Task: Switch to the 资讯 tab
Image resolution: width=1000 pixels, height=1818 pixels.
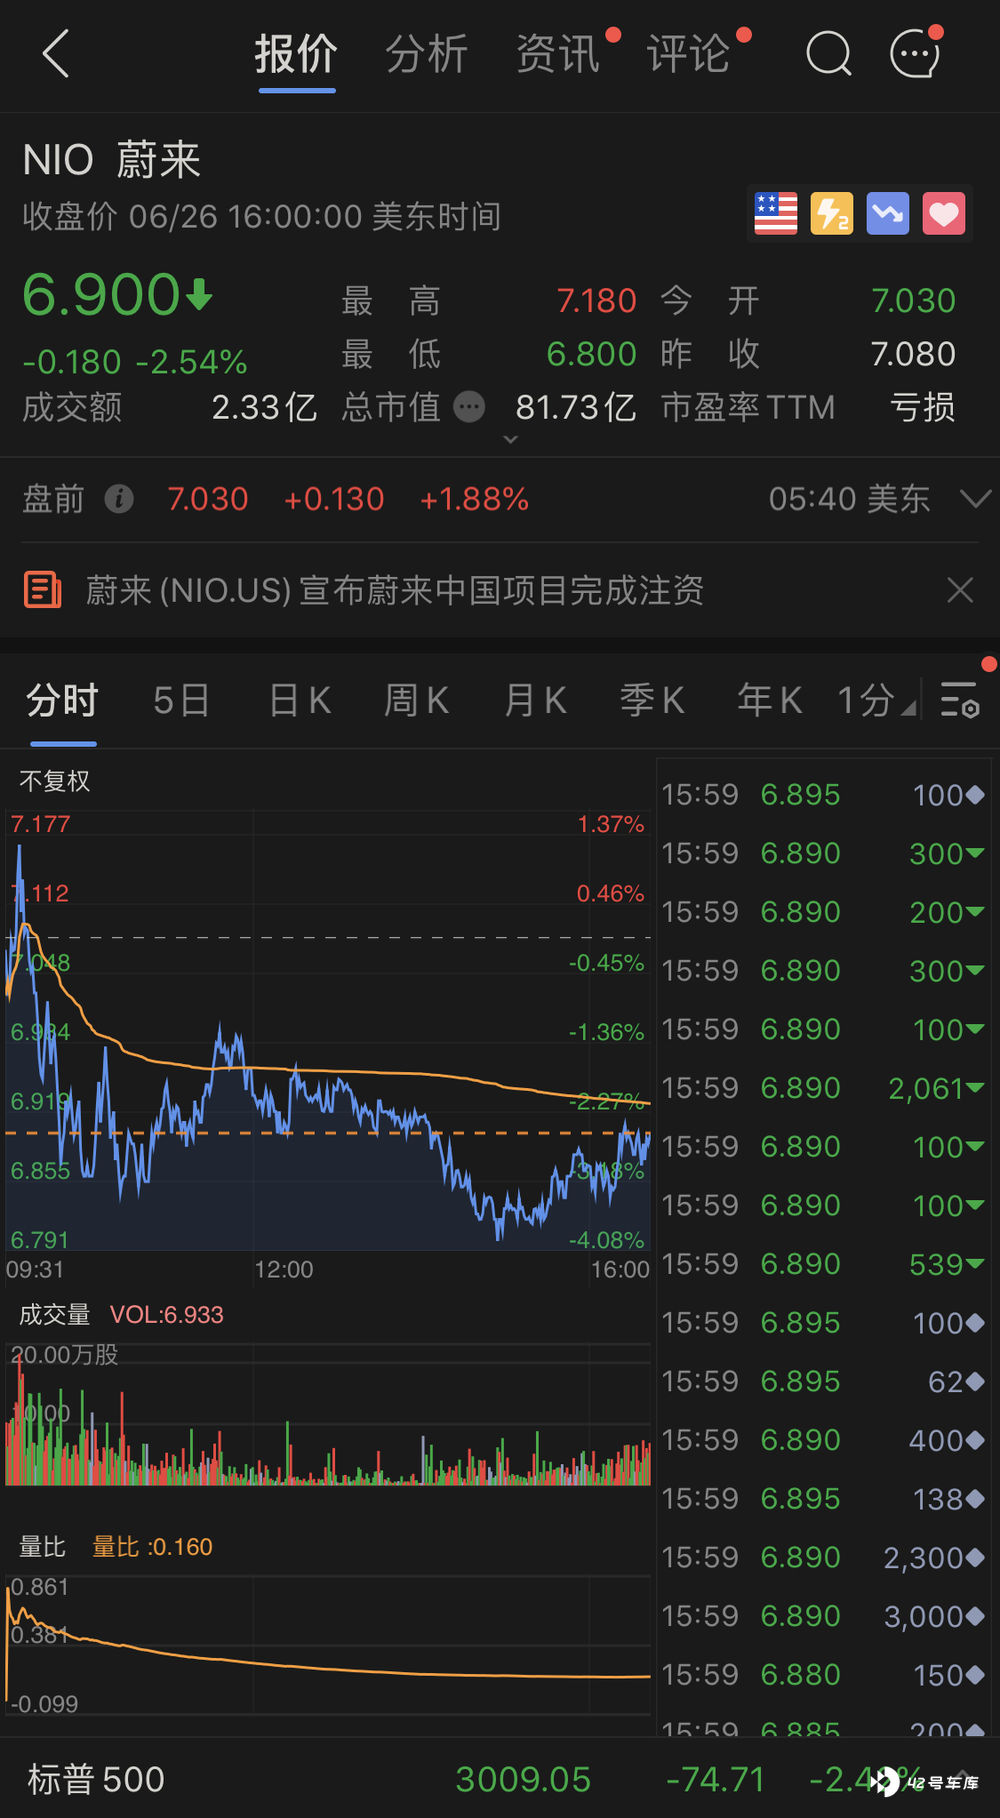Action: point(558,54)
